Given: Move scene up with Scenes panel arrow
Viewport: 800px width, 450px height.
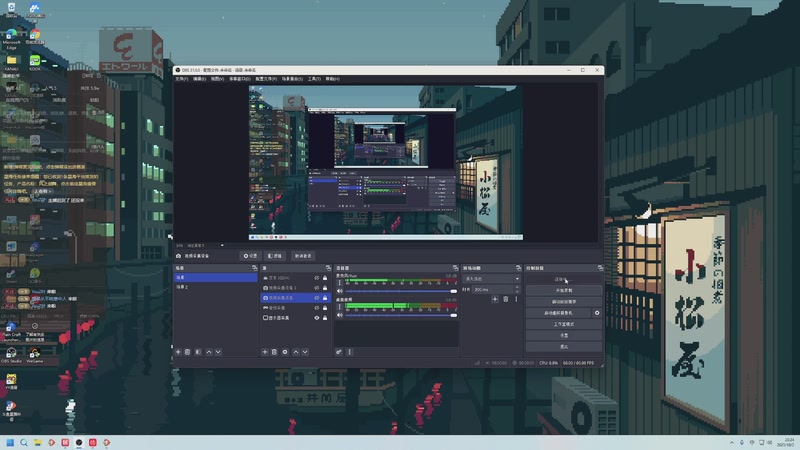Looking at the screenshot, I should 209,352.
